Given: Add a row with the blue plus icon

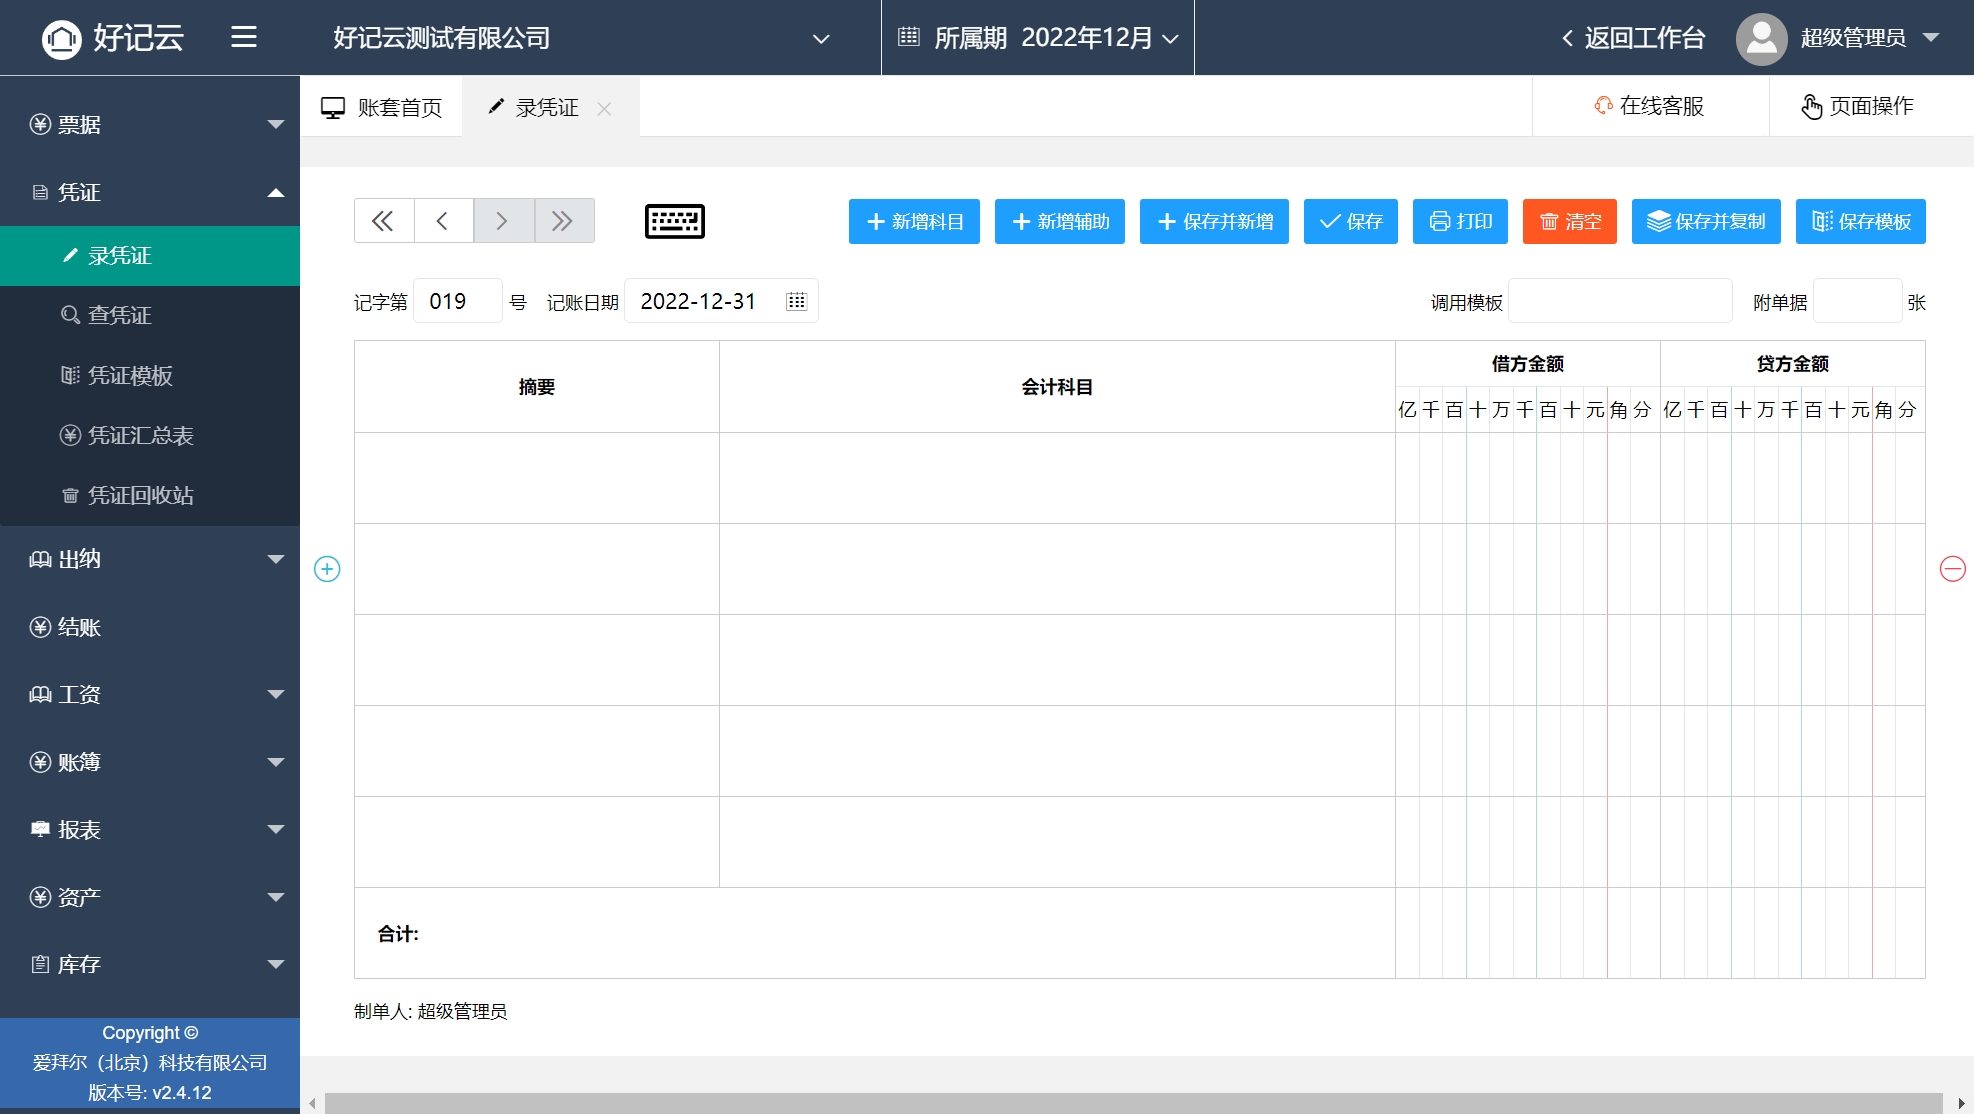Looking at the screenshot, I should coord(327,569).
